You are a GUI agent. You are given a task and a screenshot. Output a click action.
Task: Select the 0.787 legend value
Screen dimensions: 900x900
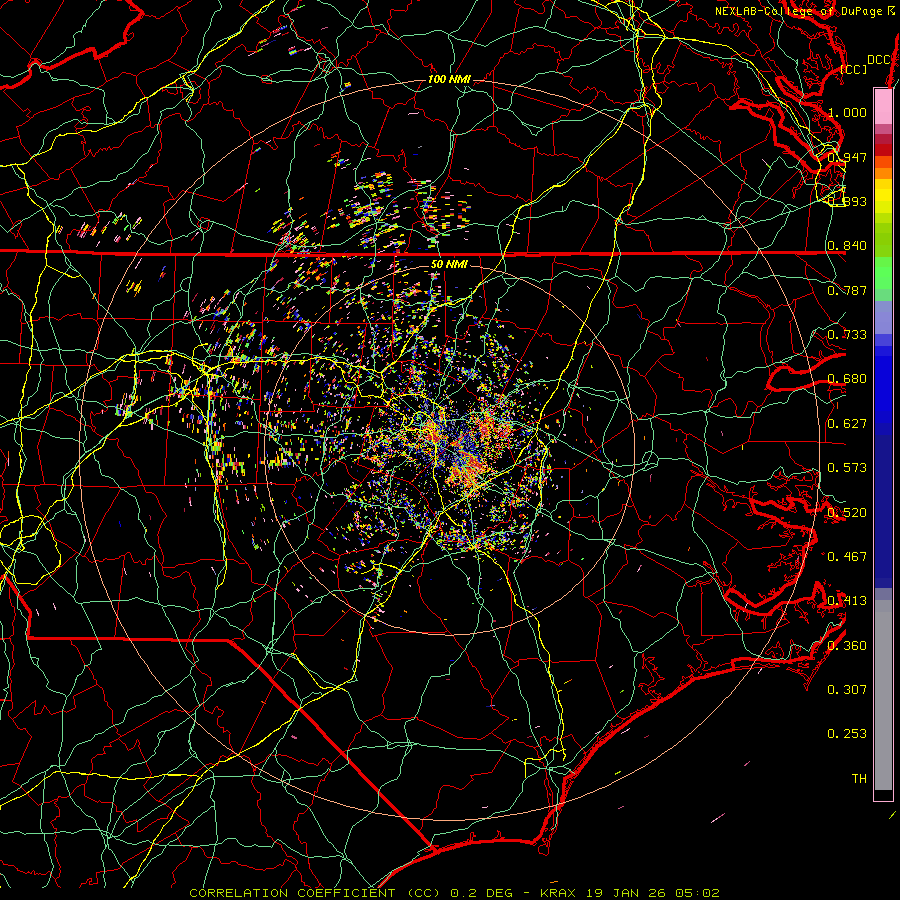(x=847, y=290)
